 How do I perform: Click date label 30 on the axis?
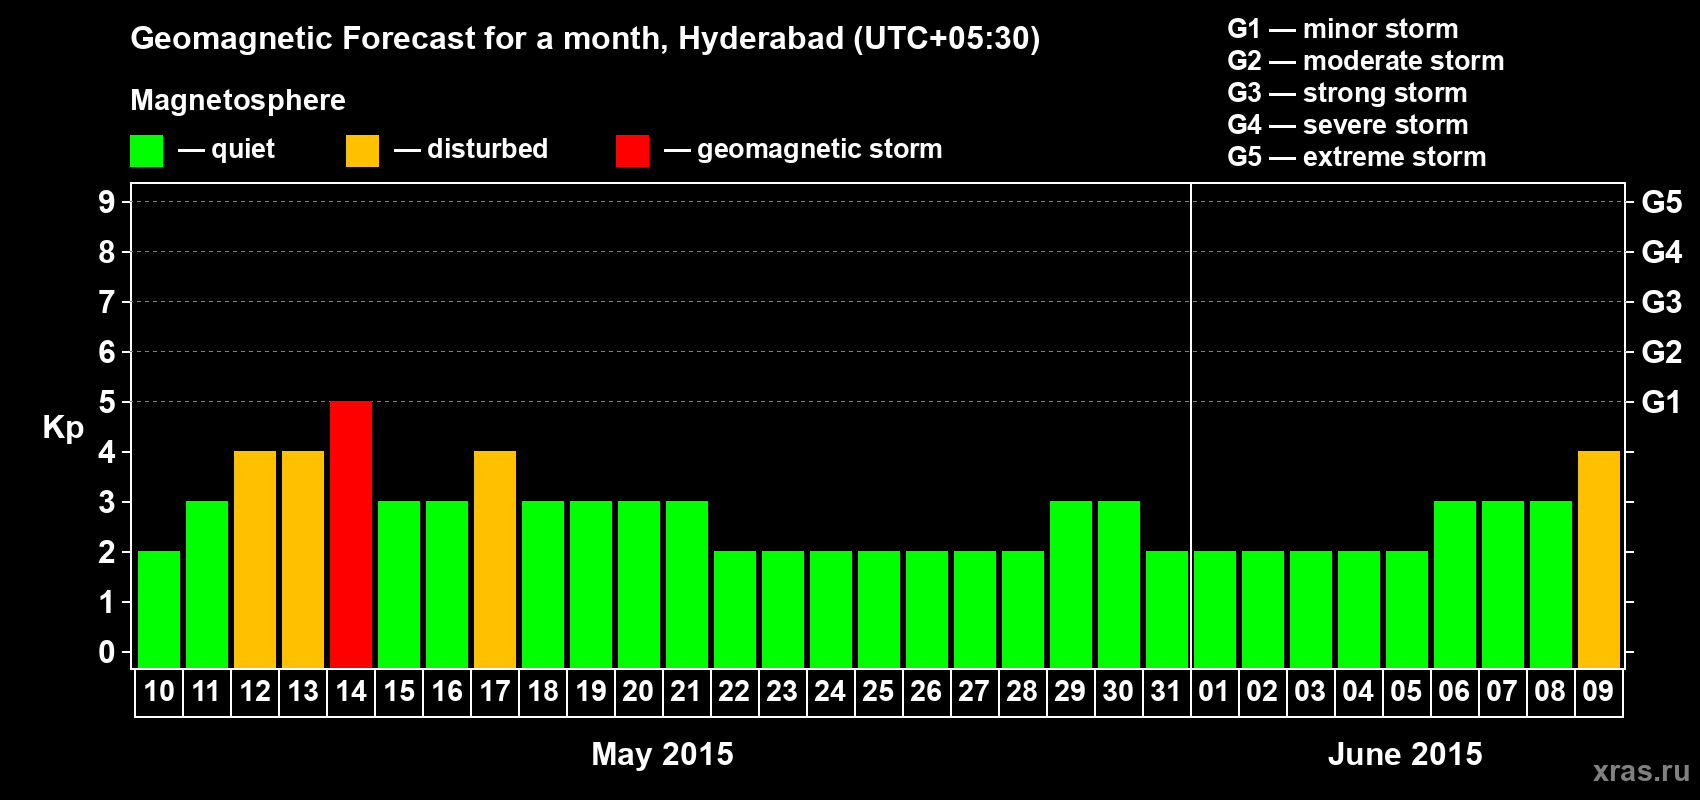click(1119, 692)
